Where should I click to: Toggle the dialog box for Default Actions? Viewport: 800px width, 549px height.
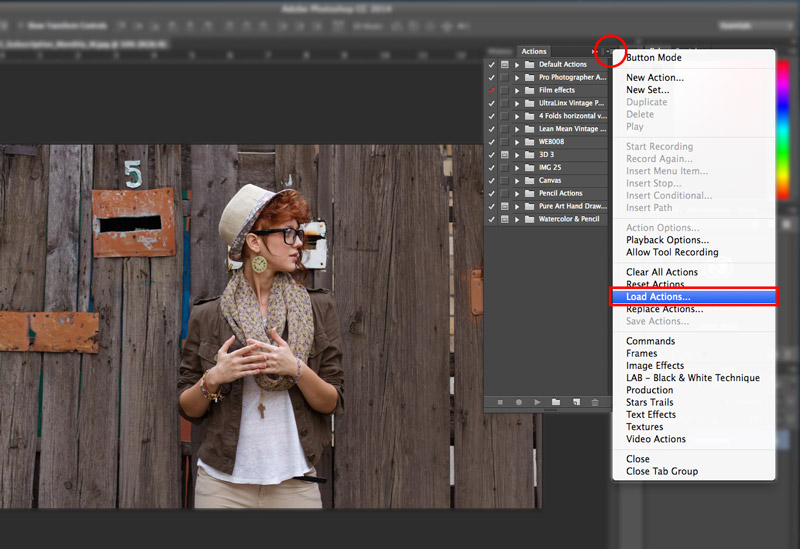(x=505, y=64)
